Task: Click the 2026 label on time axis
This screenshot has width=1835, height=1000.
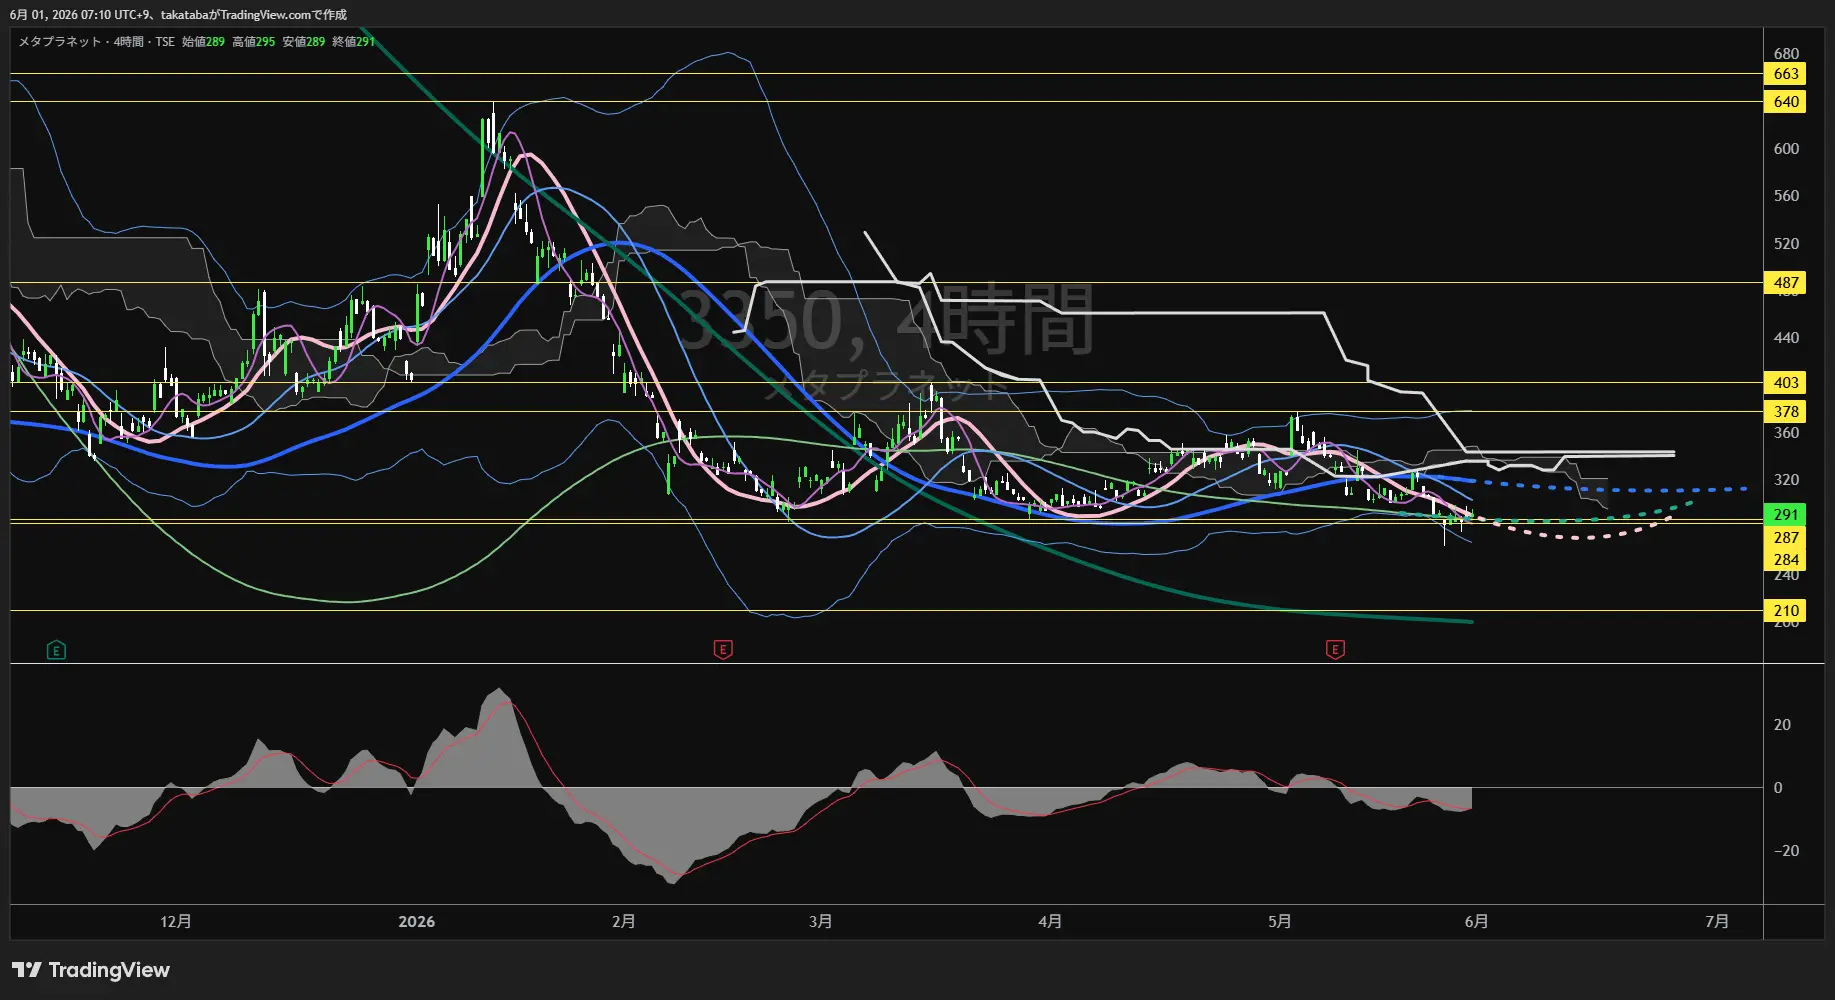Action: 416,922
